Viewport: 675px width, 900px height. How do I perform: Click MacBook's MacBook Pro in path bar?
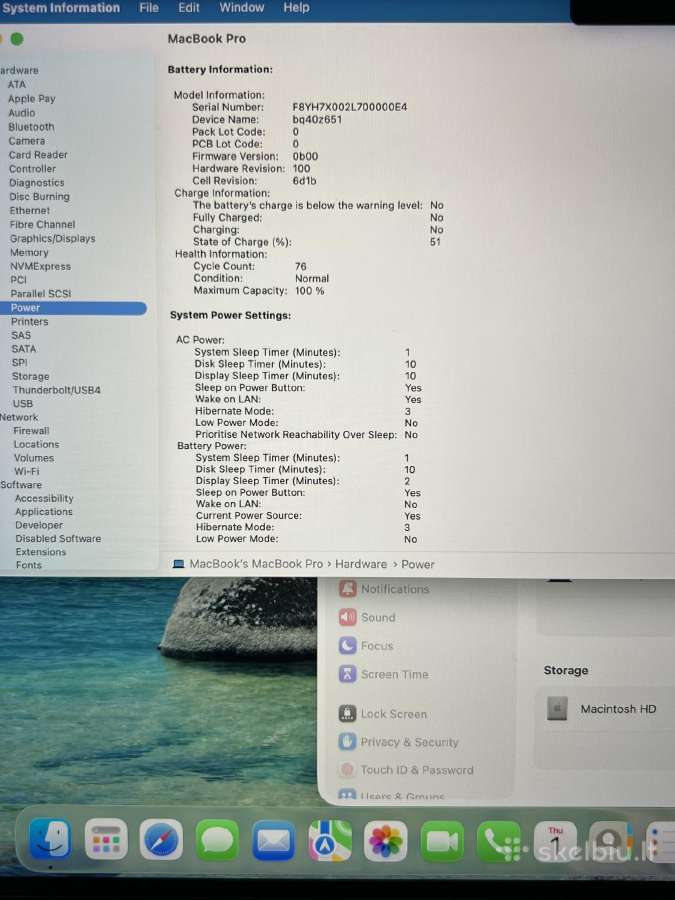pos(256,564)
